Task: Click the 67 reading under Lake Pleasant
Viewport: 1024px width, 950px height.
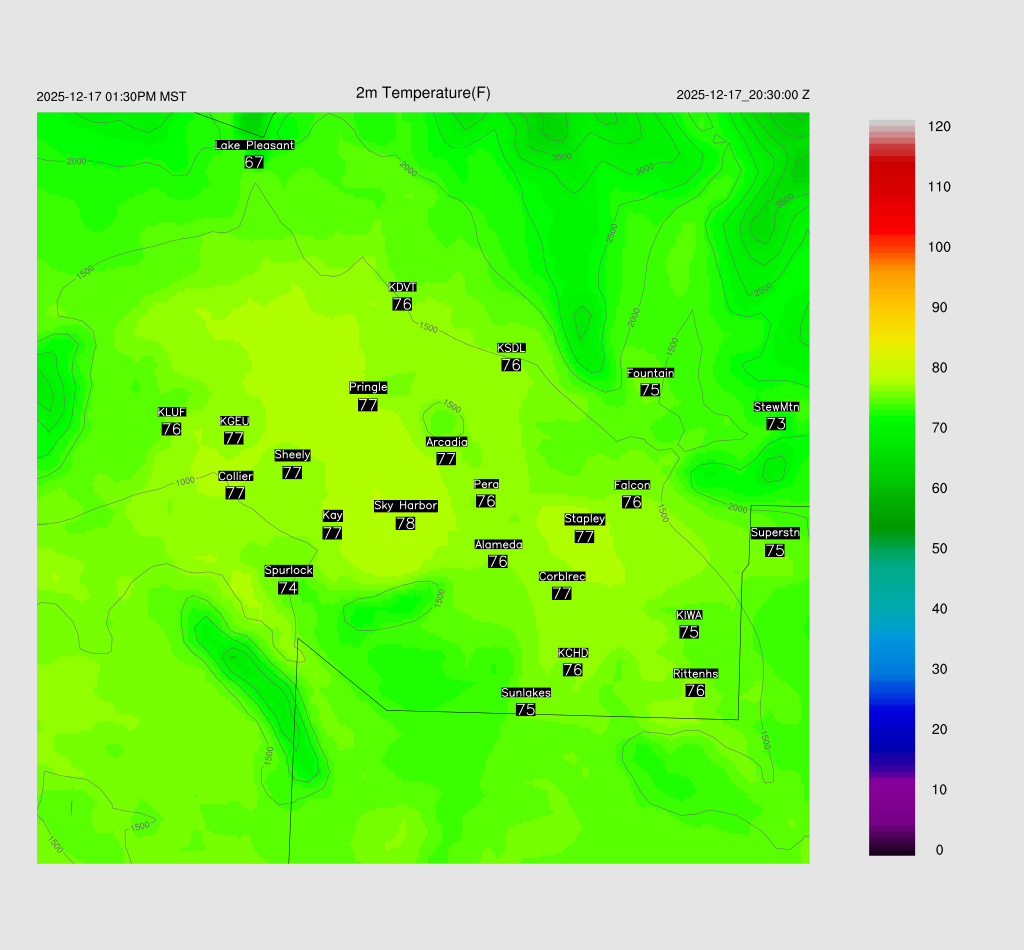Action: tap(254, 162)
